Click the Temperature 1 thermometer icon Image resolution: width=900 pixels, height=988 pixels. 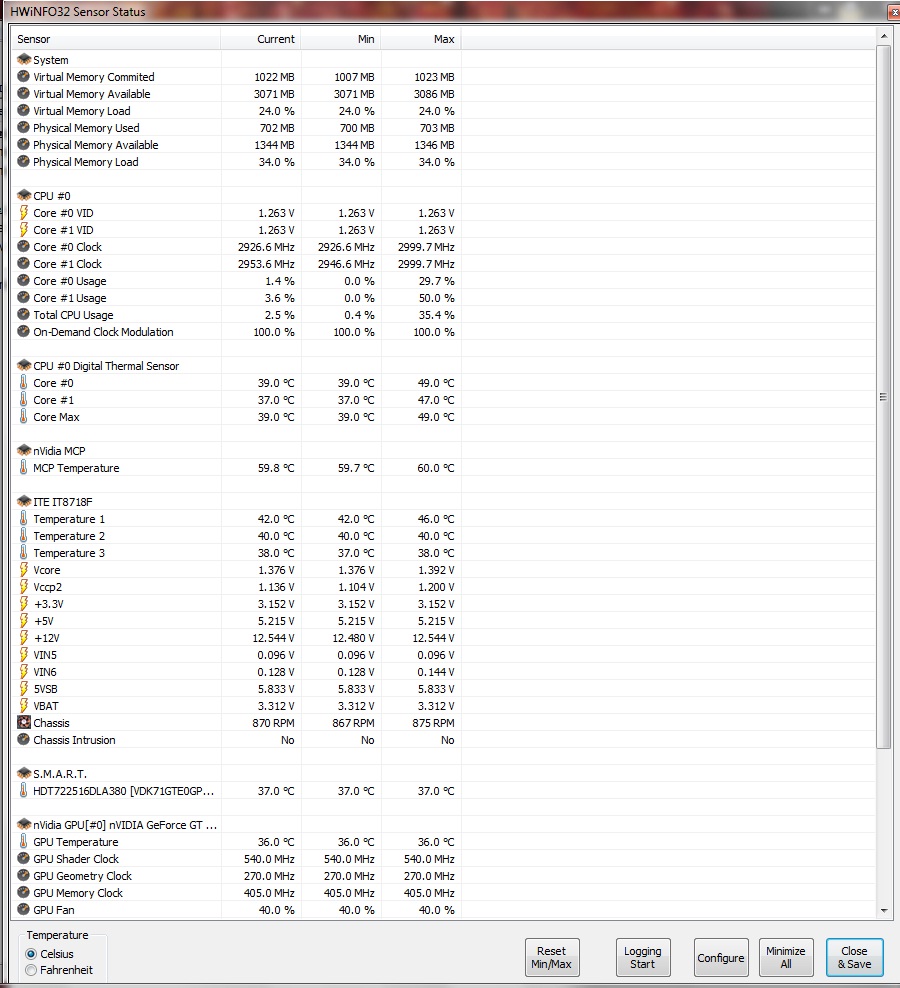[23, 519]
